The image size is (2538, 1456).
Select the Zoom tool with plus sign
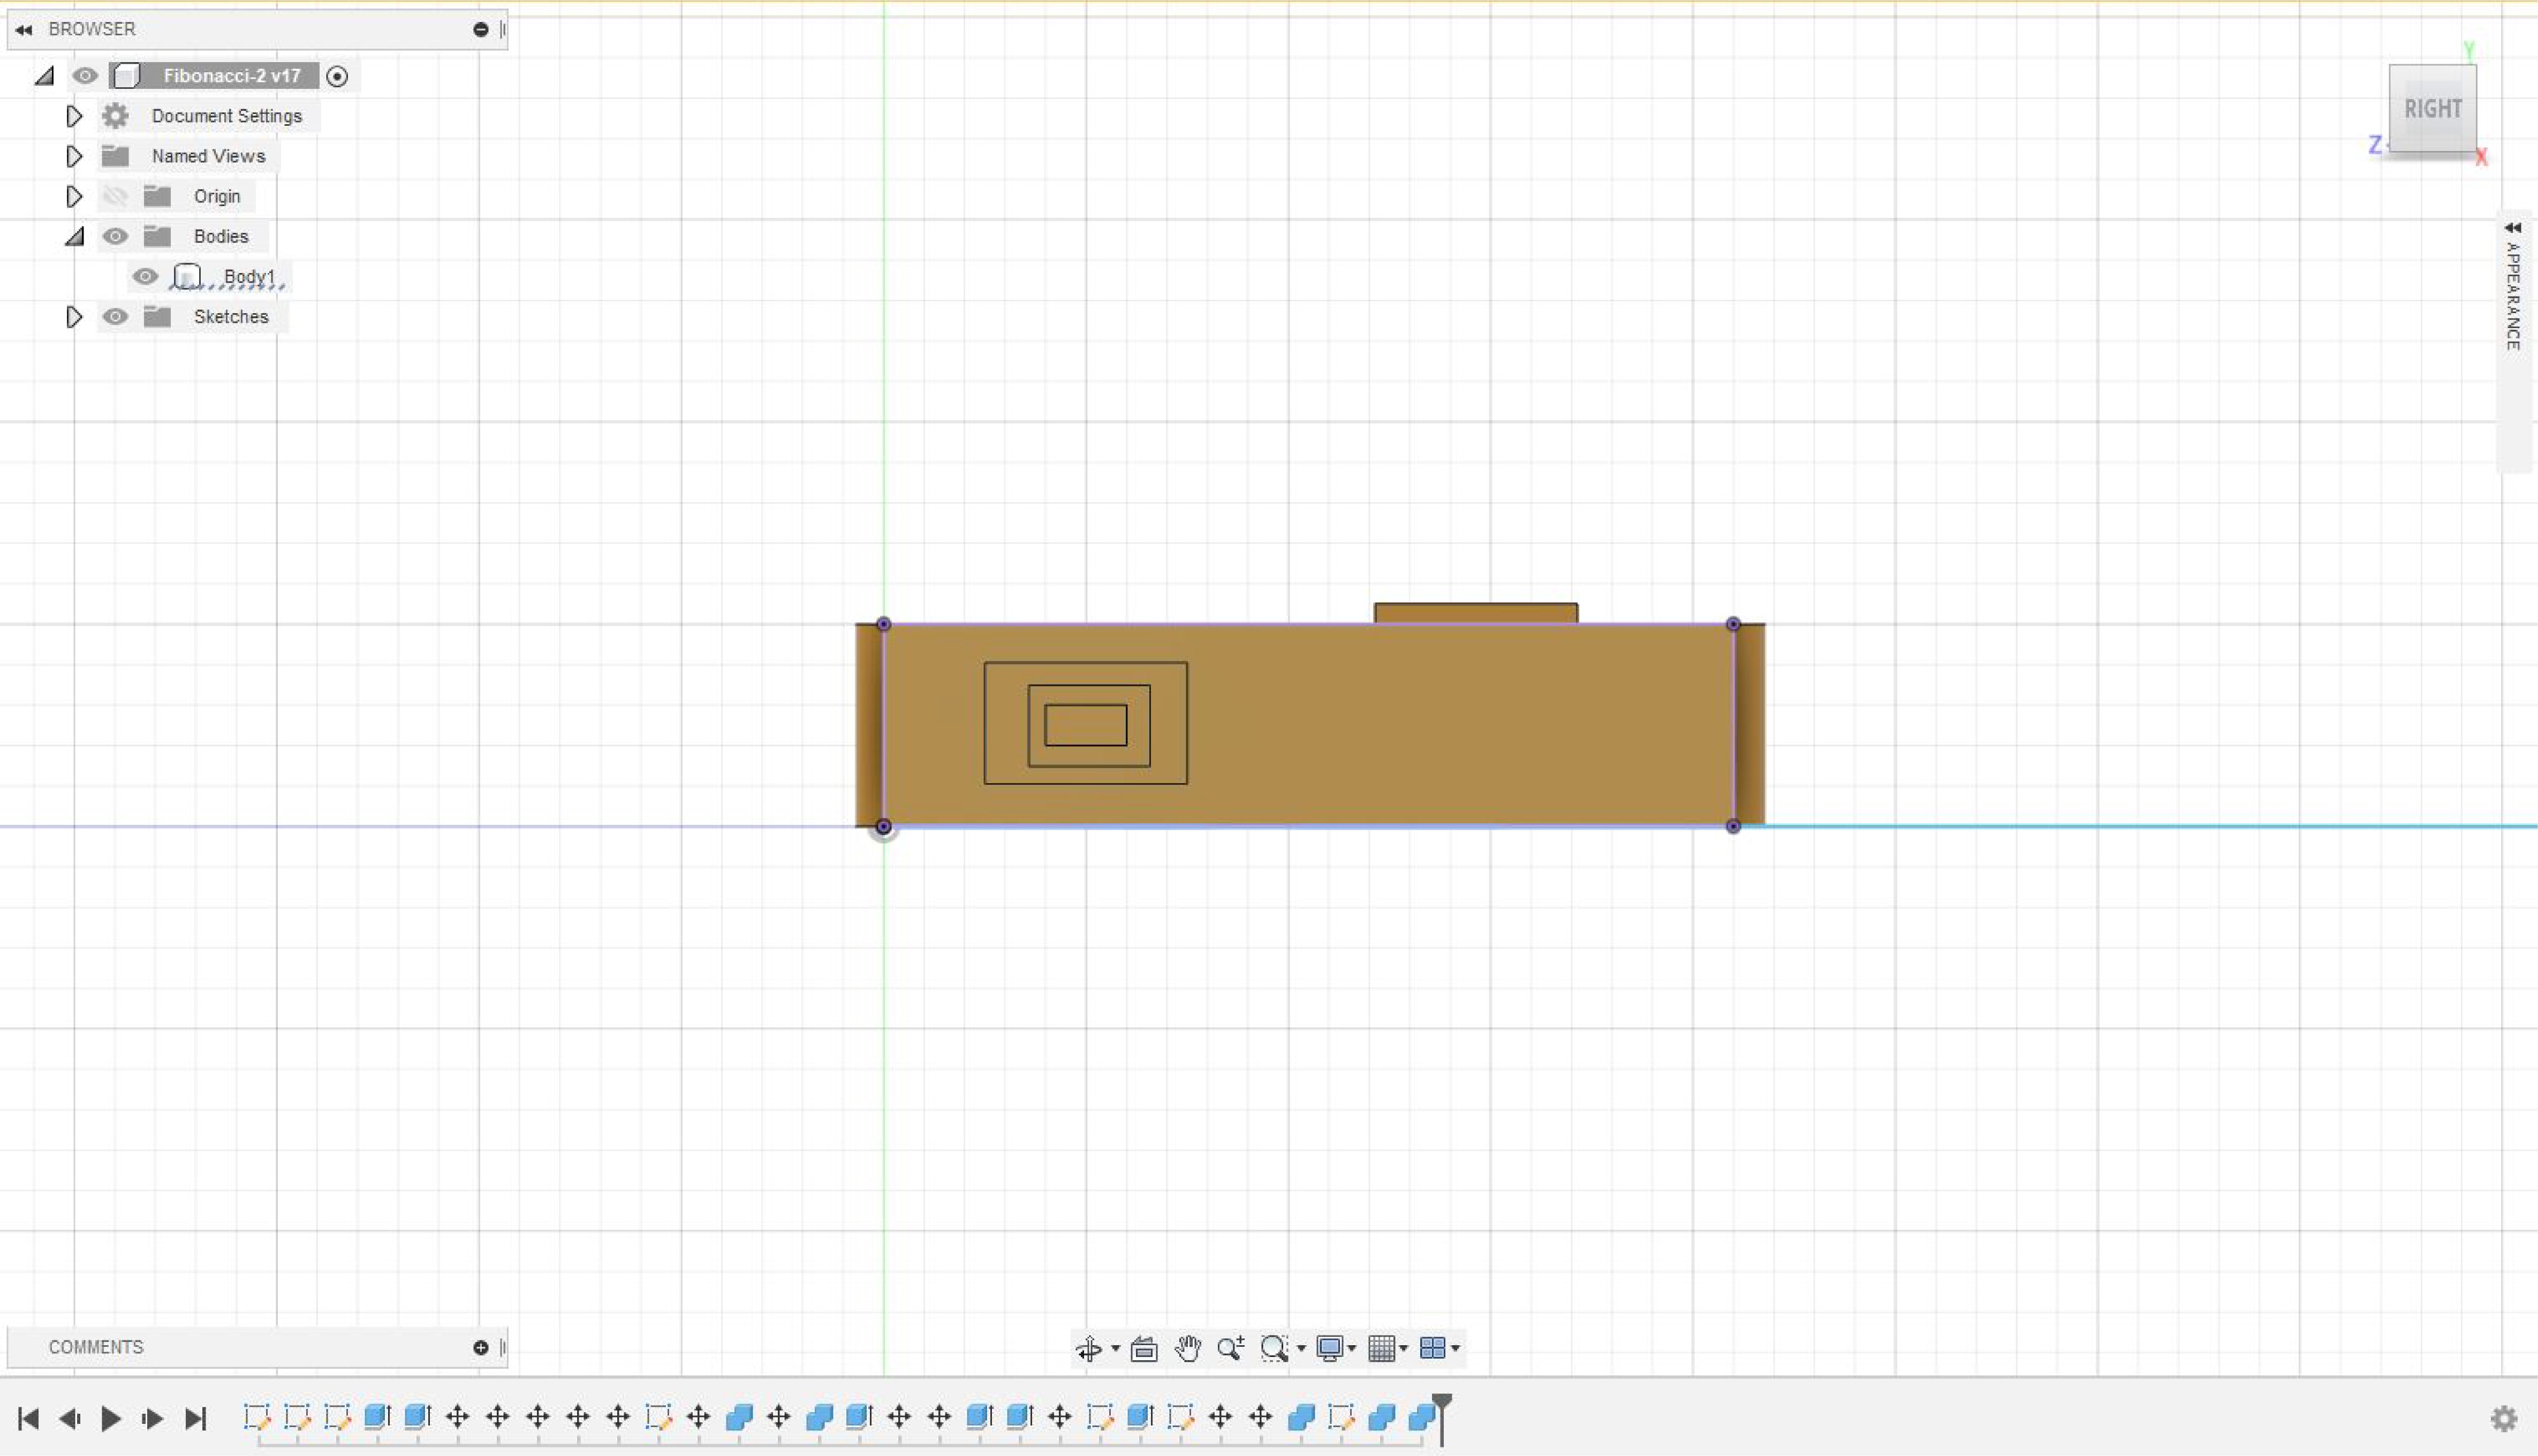click(x=1231, y=1349)
